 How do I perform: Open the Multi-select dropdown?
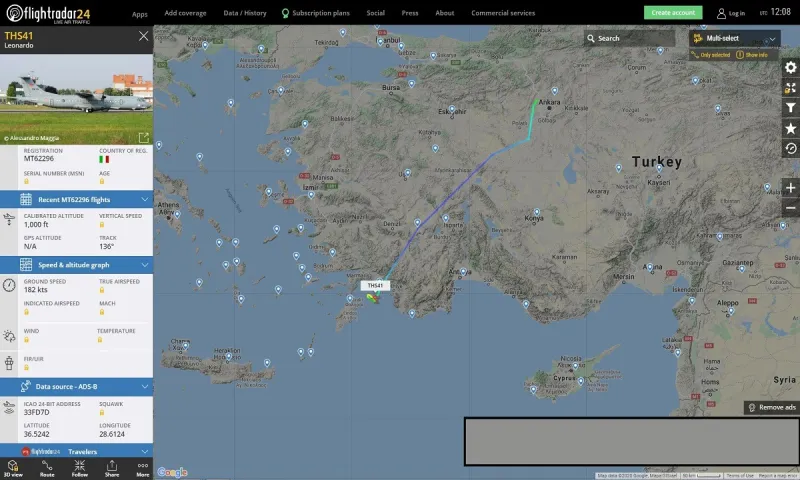click(735, 38)
